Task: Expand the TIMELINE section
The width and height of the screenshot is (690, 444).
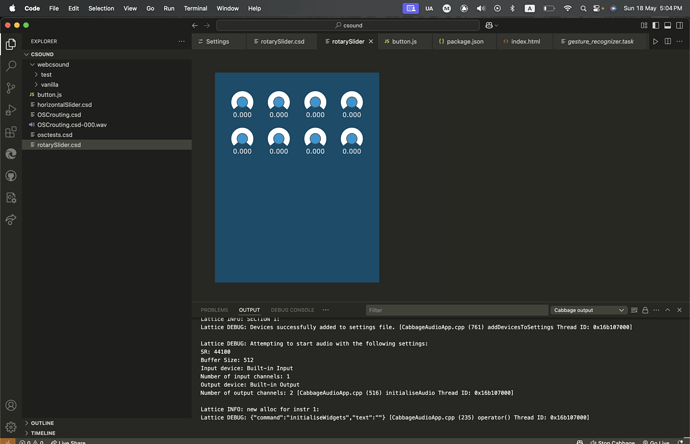Action: (x=106, y=433)
